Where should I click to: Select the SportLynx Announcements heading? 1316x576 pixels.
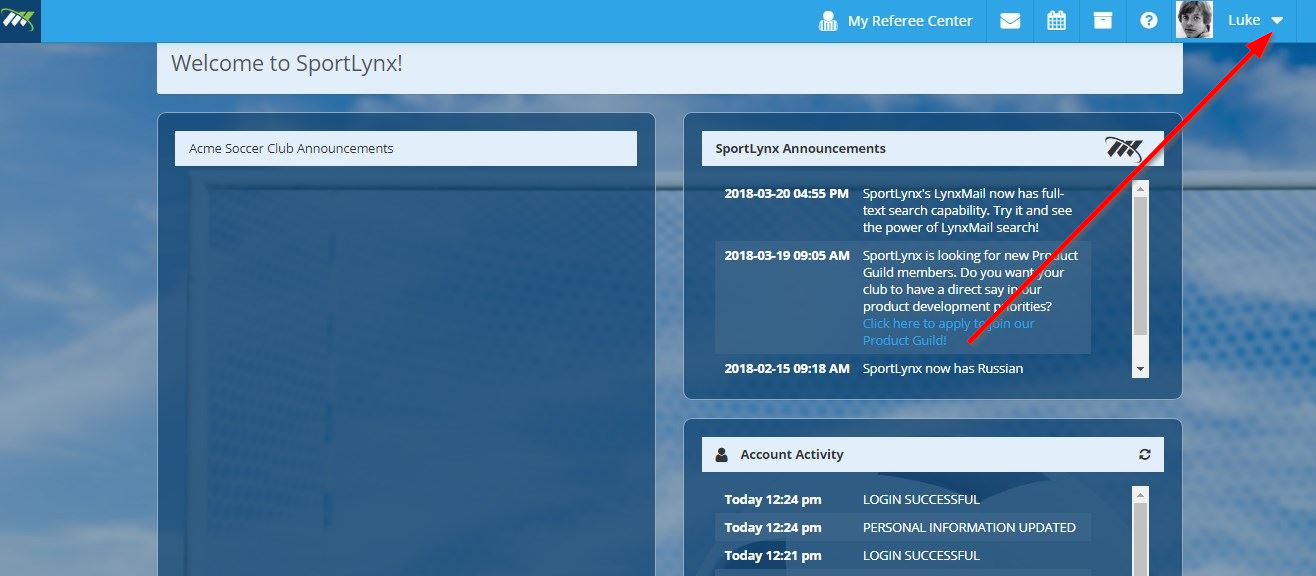(x=800, y=148)
